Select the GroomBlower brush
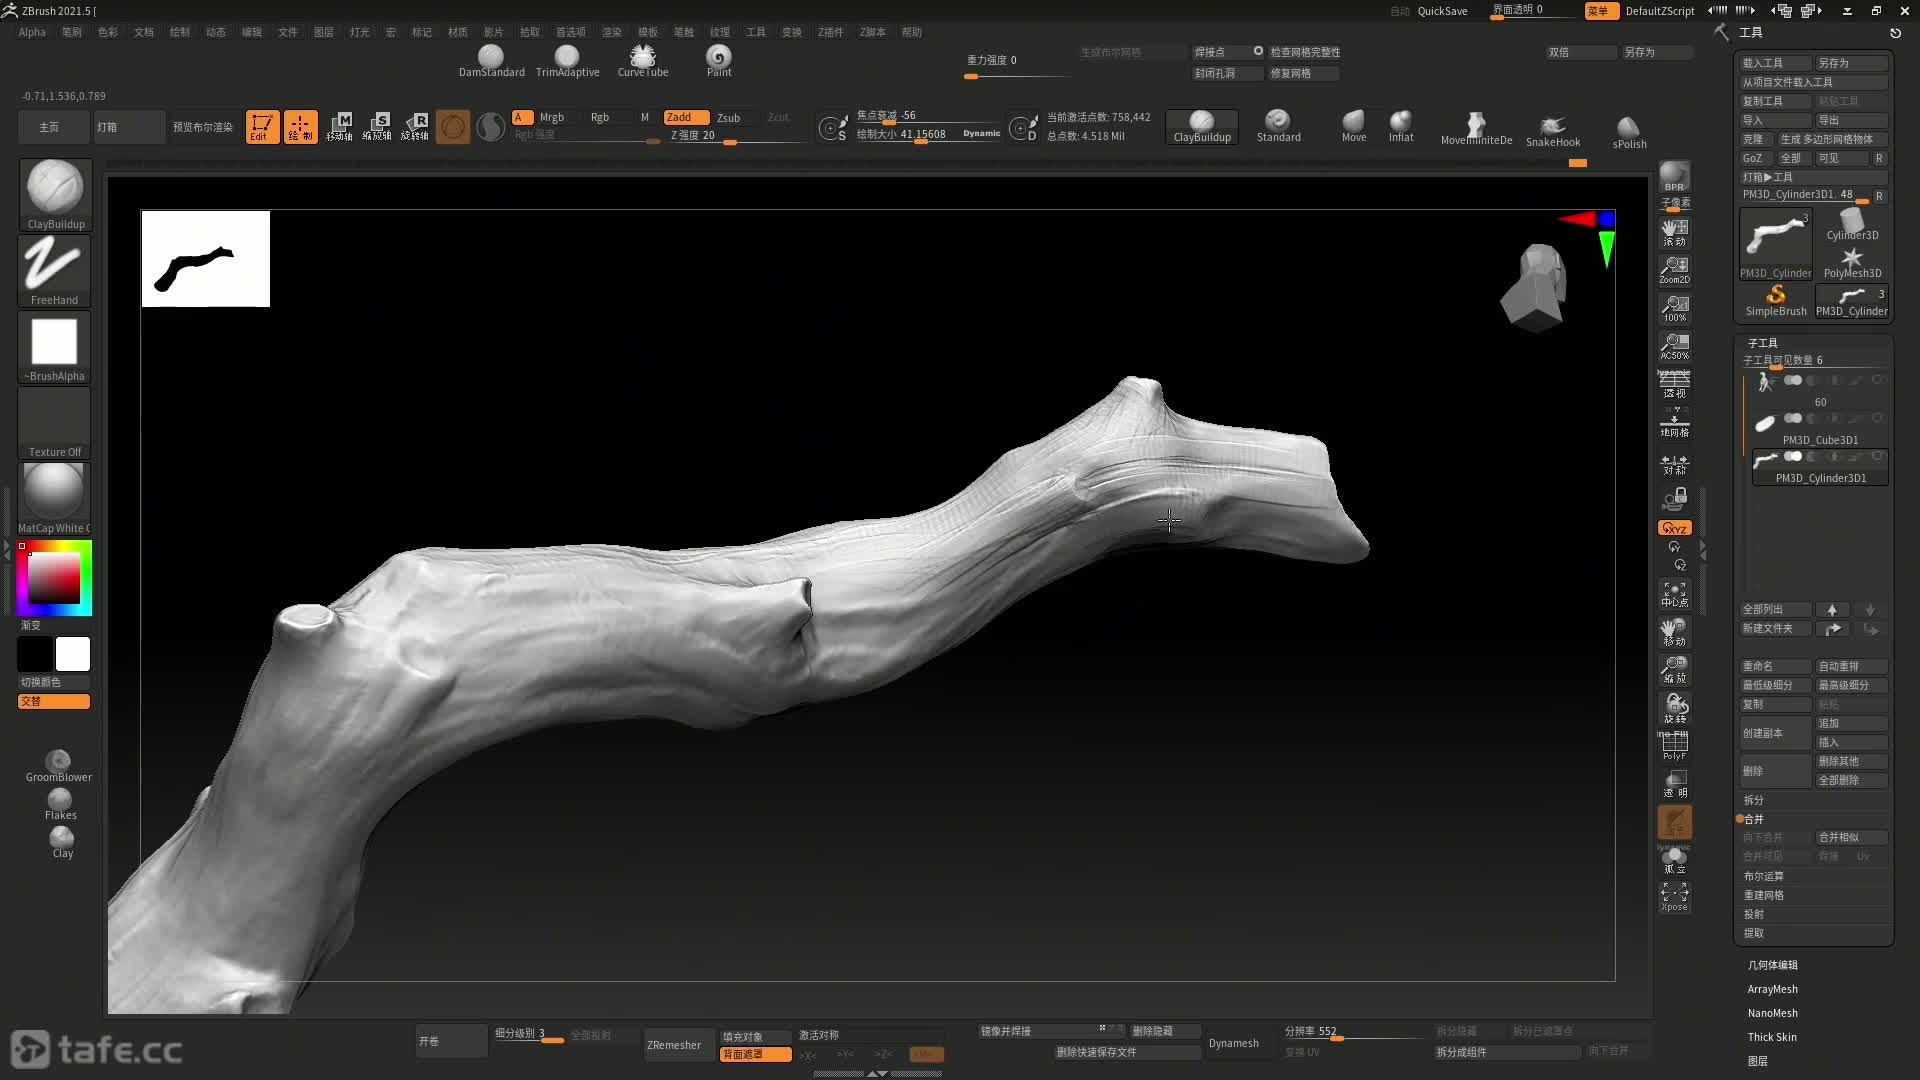1920x1080 pixels. coord(58,766)
